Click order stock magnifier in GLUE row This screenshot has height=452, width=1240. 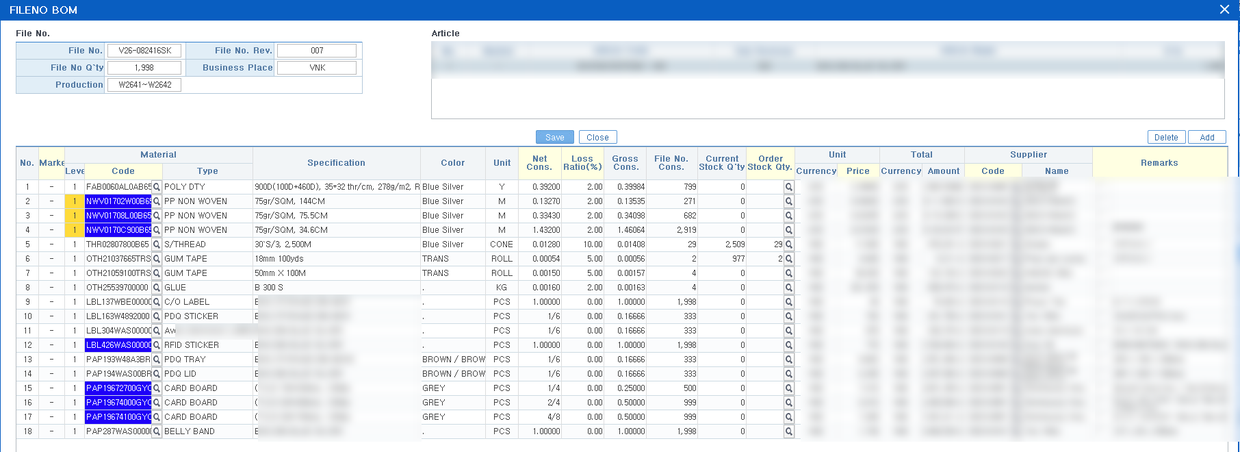(788, 287)
